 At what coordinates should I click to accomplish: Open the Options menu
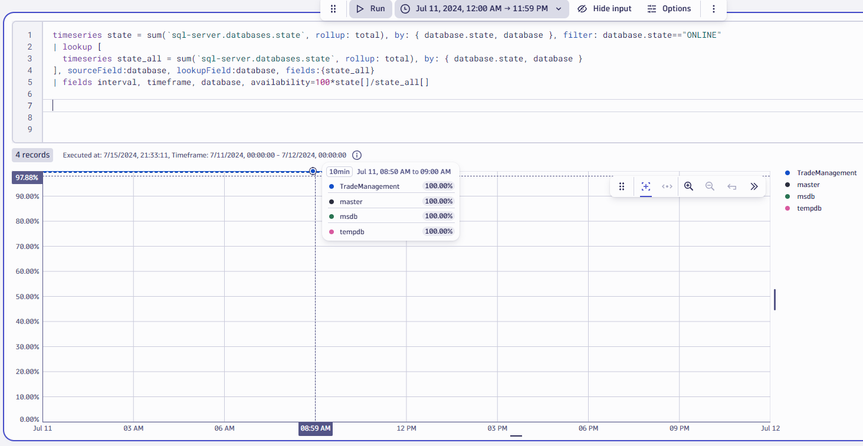(x=669, y=9)
